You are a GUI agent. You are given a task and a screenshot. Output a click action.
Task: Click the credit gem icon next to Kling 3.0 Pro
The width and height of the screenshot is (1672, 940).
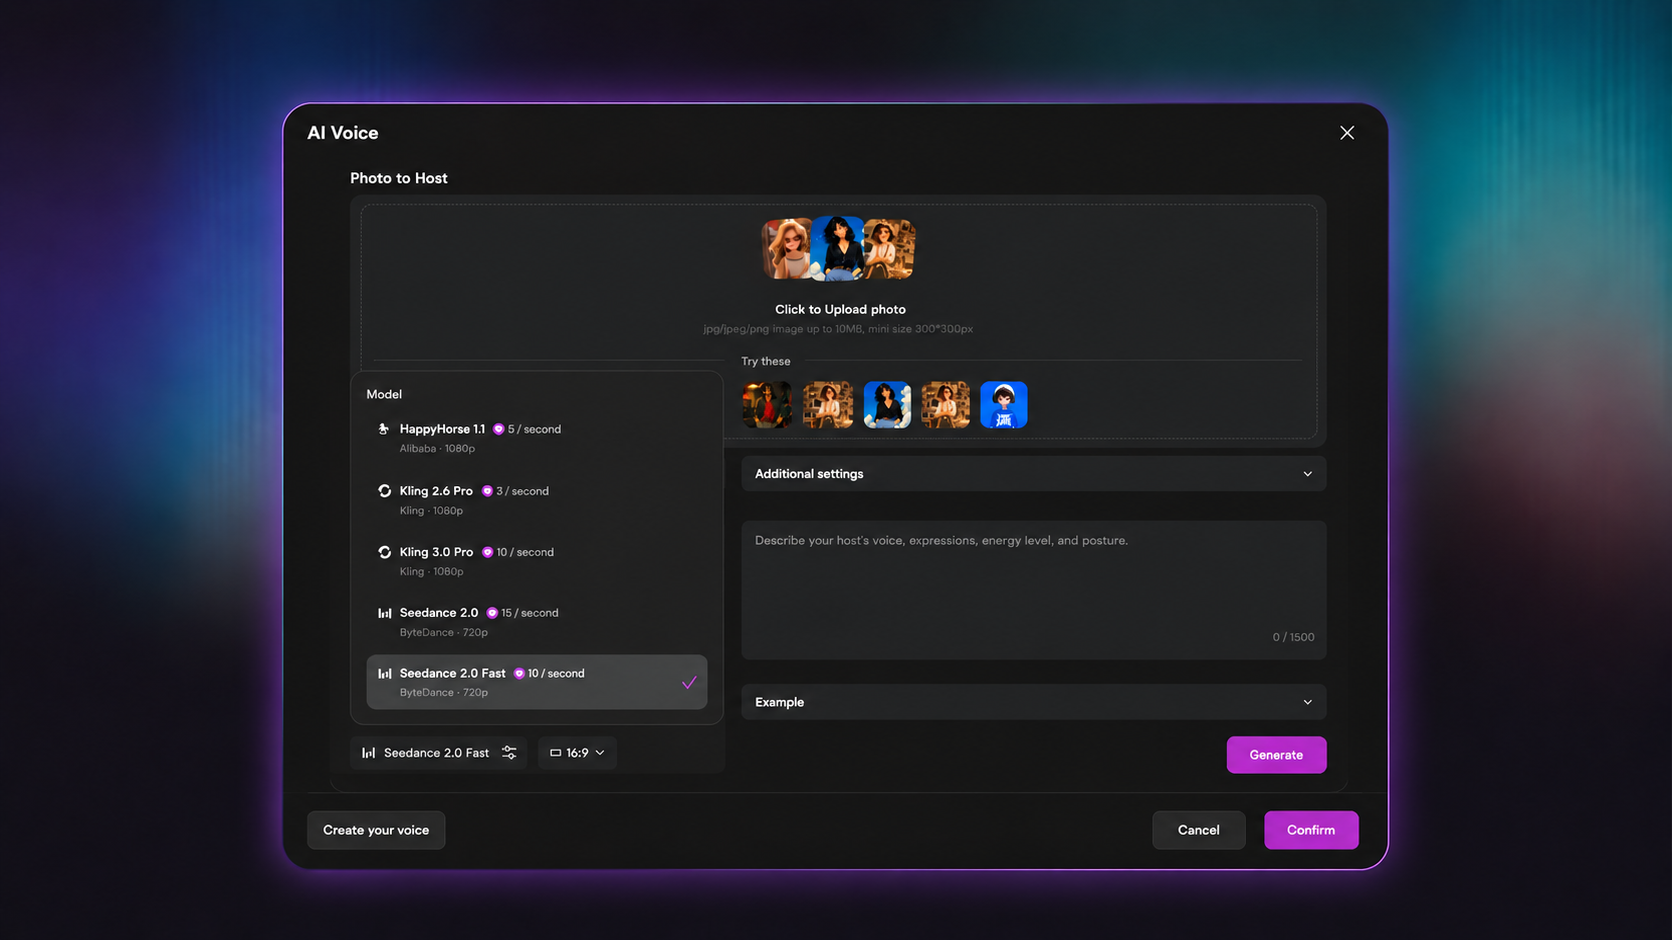488,552
